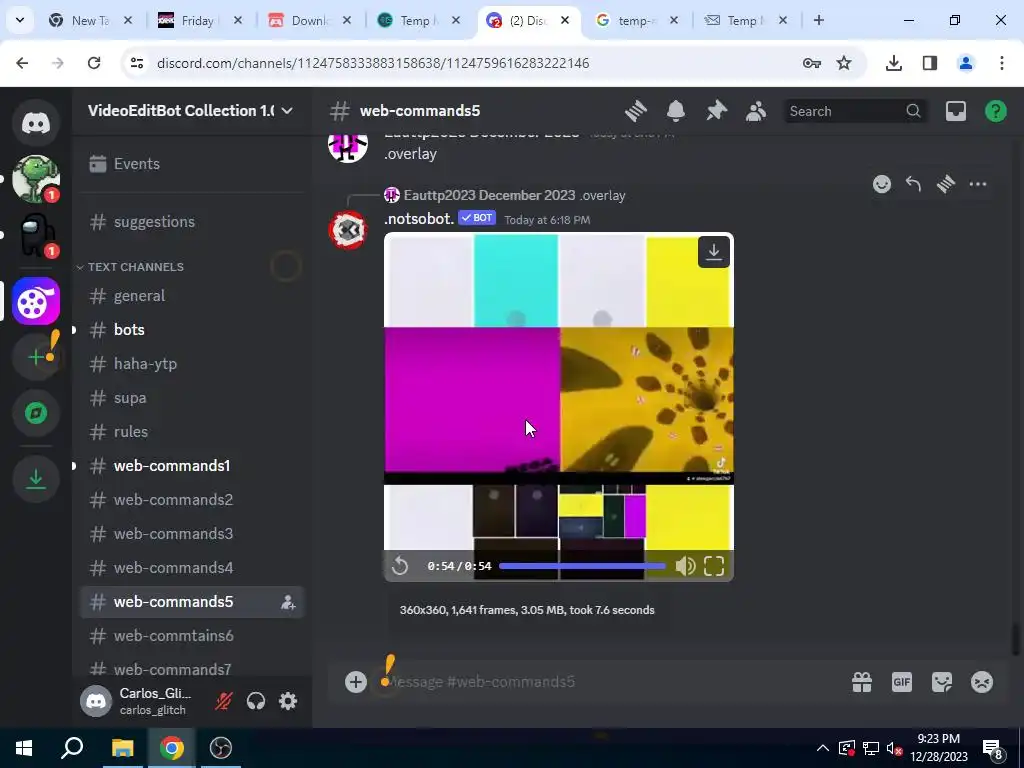Replay the video with restart button
This screenshot has width=1024, height=768.
[400, 566]
